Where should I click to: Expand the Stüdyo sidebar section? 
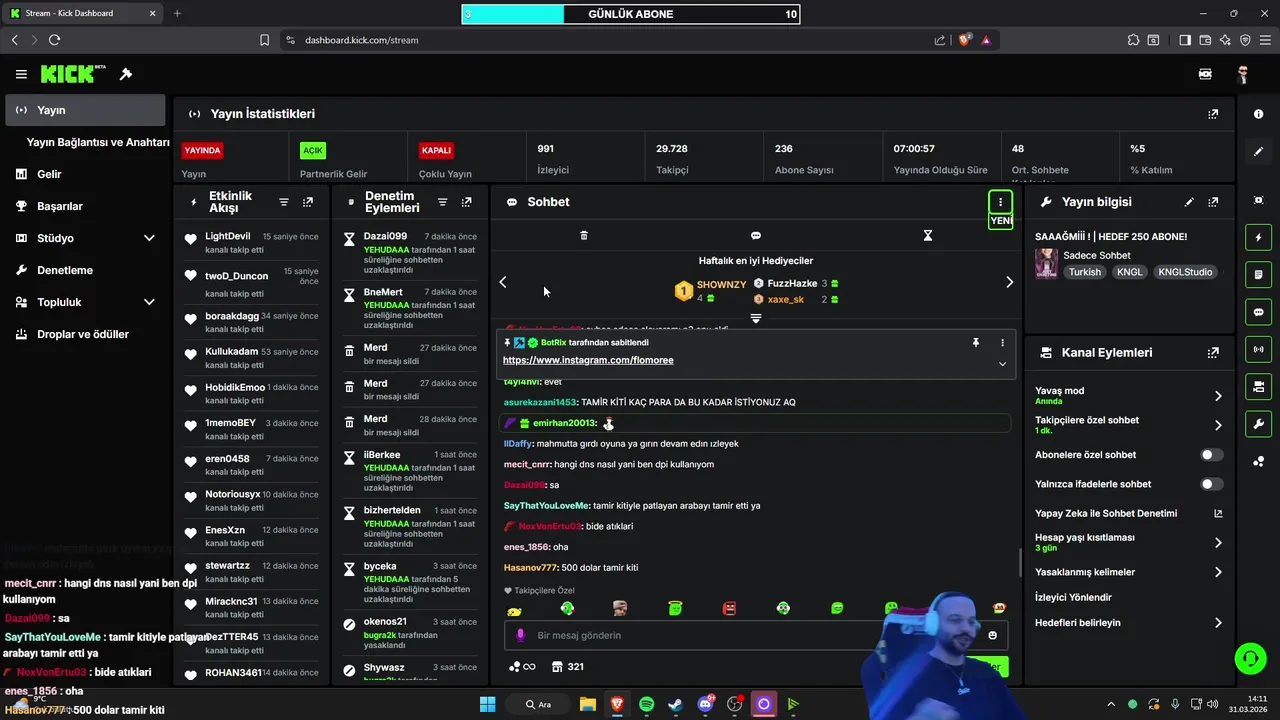149,238
